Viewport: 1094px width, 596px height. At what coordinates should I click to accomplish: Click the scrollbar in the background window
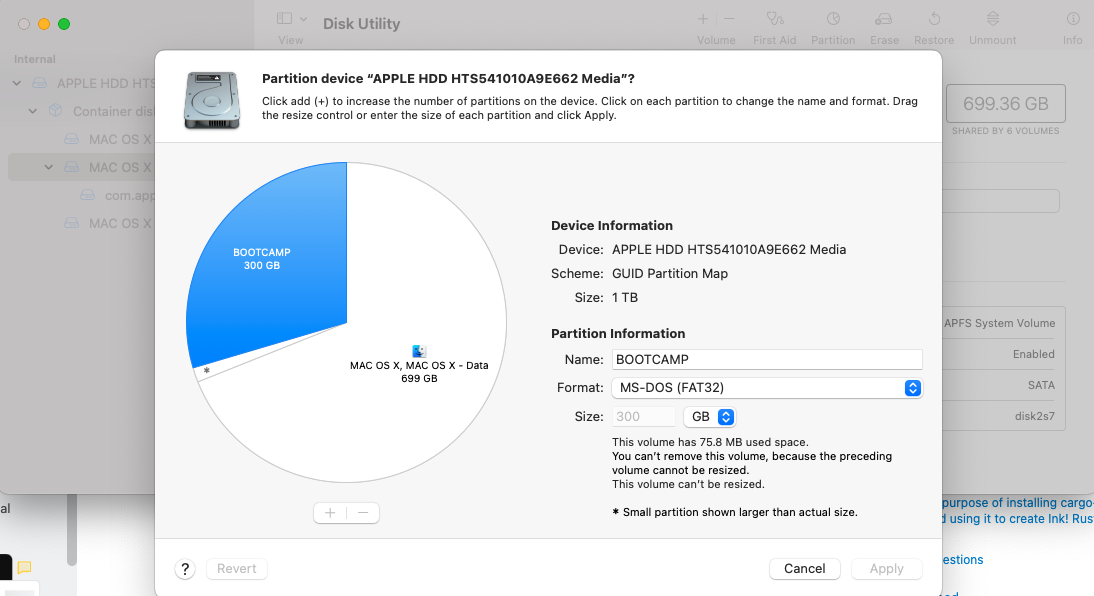coord(71,530)
